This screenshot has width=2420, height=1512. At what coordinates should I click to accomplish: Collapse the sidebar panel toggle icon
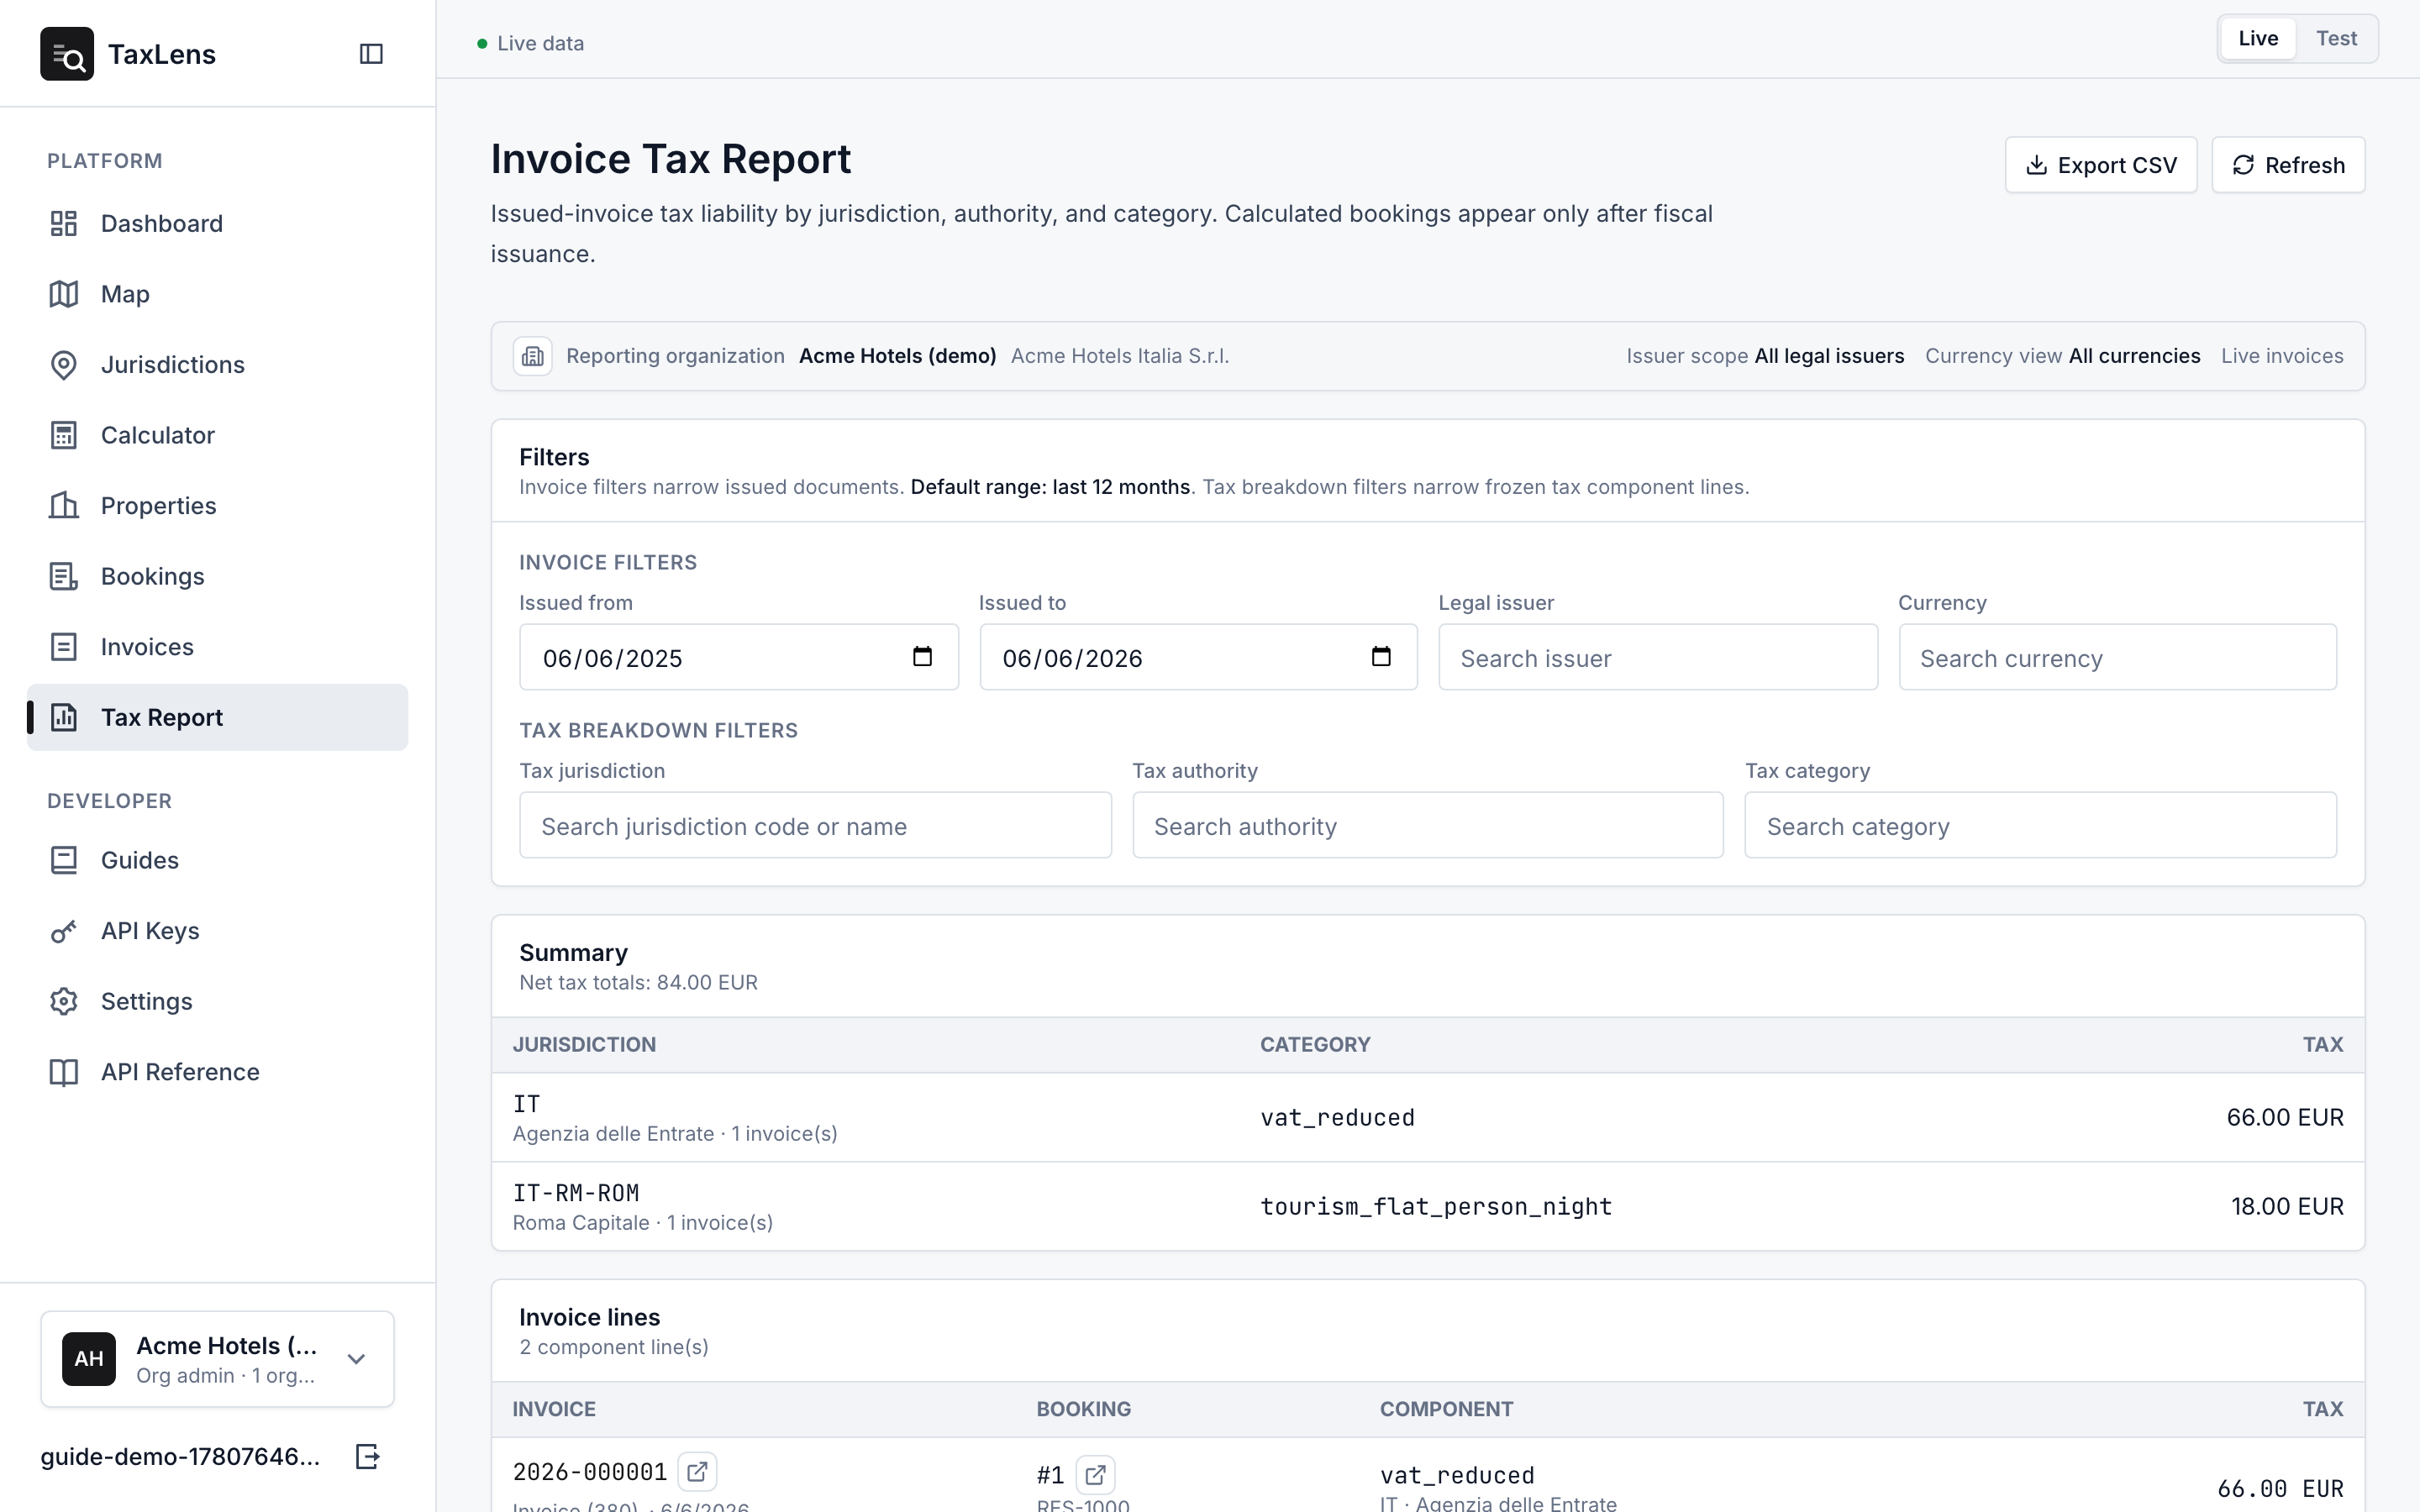tap(371, 54)
